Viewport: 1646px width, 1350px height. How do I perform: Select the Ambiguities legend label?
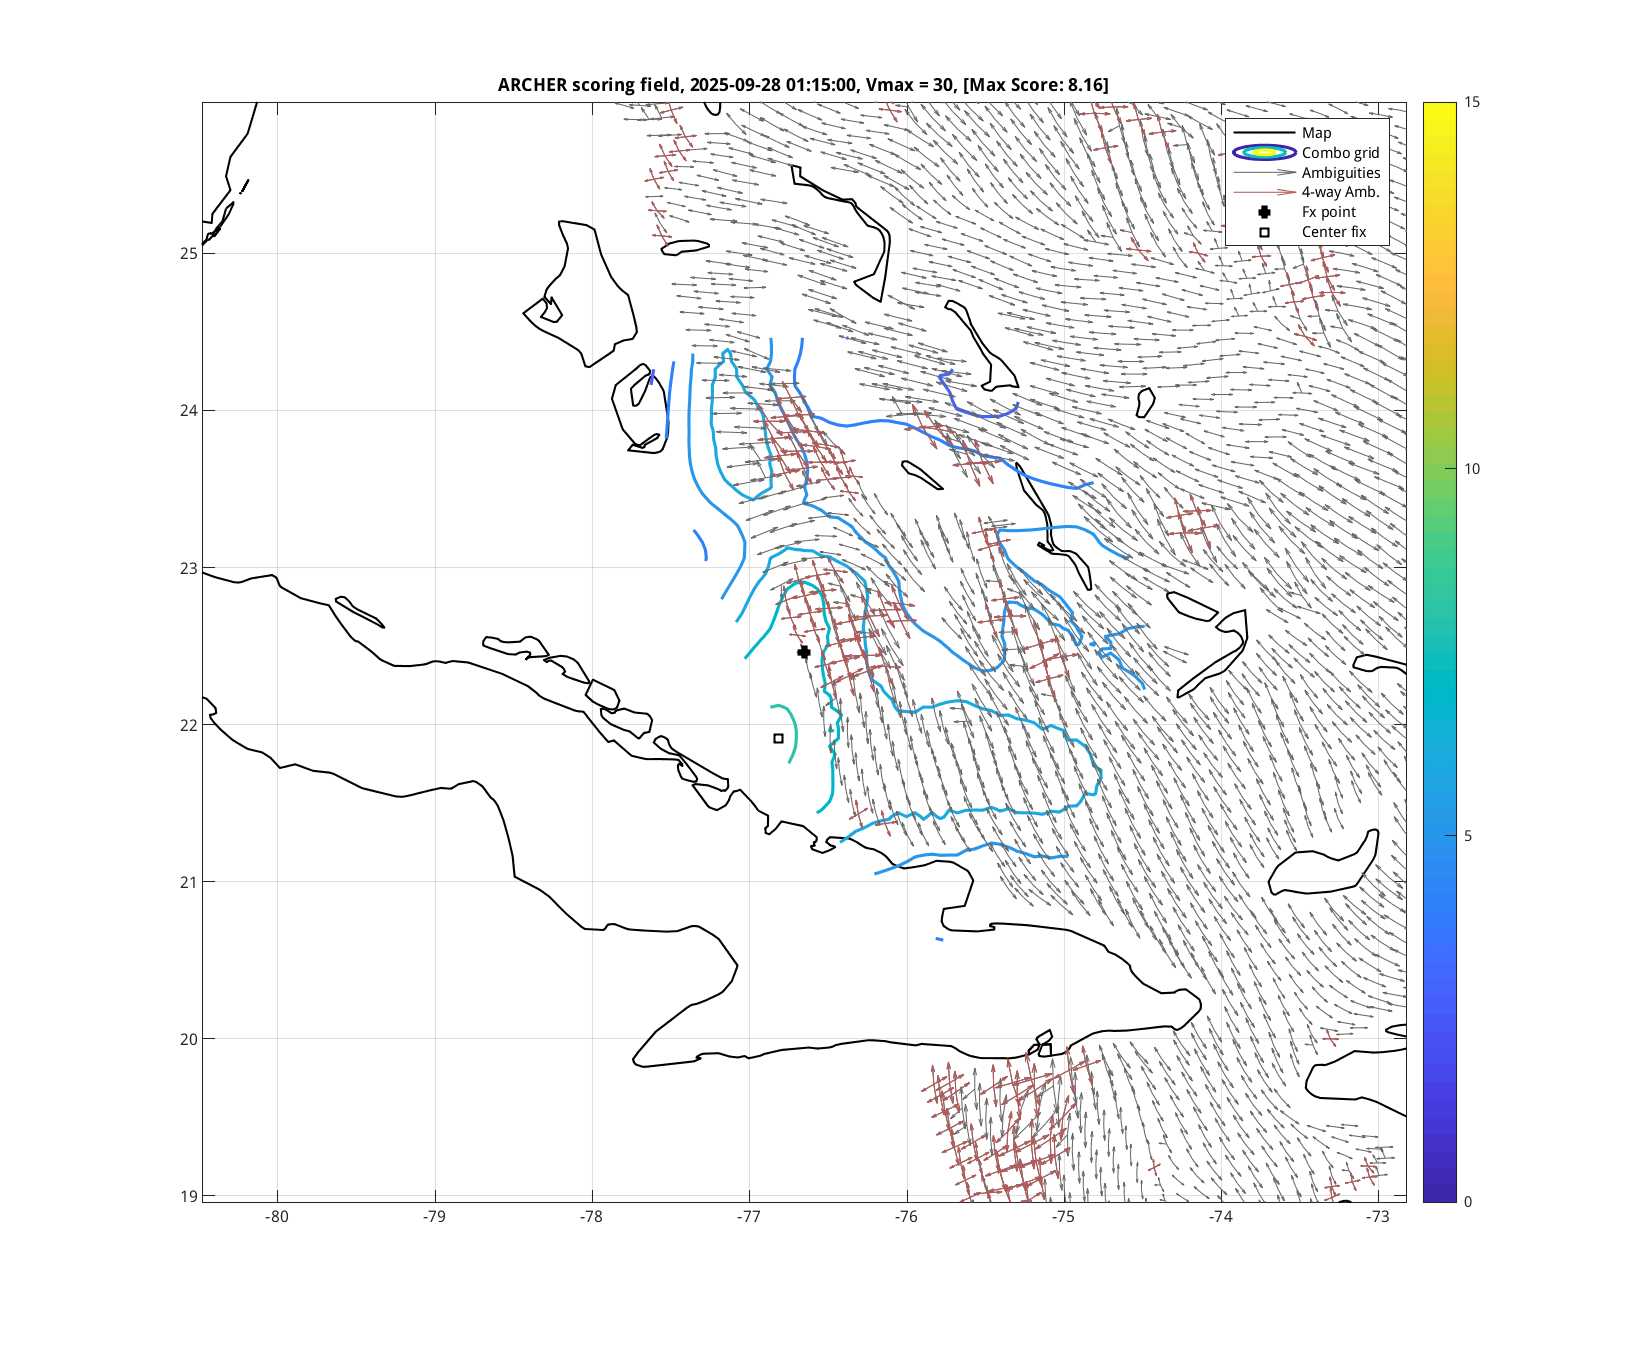click(1341, 173)
